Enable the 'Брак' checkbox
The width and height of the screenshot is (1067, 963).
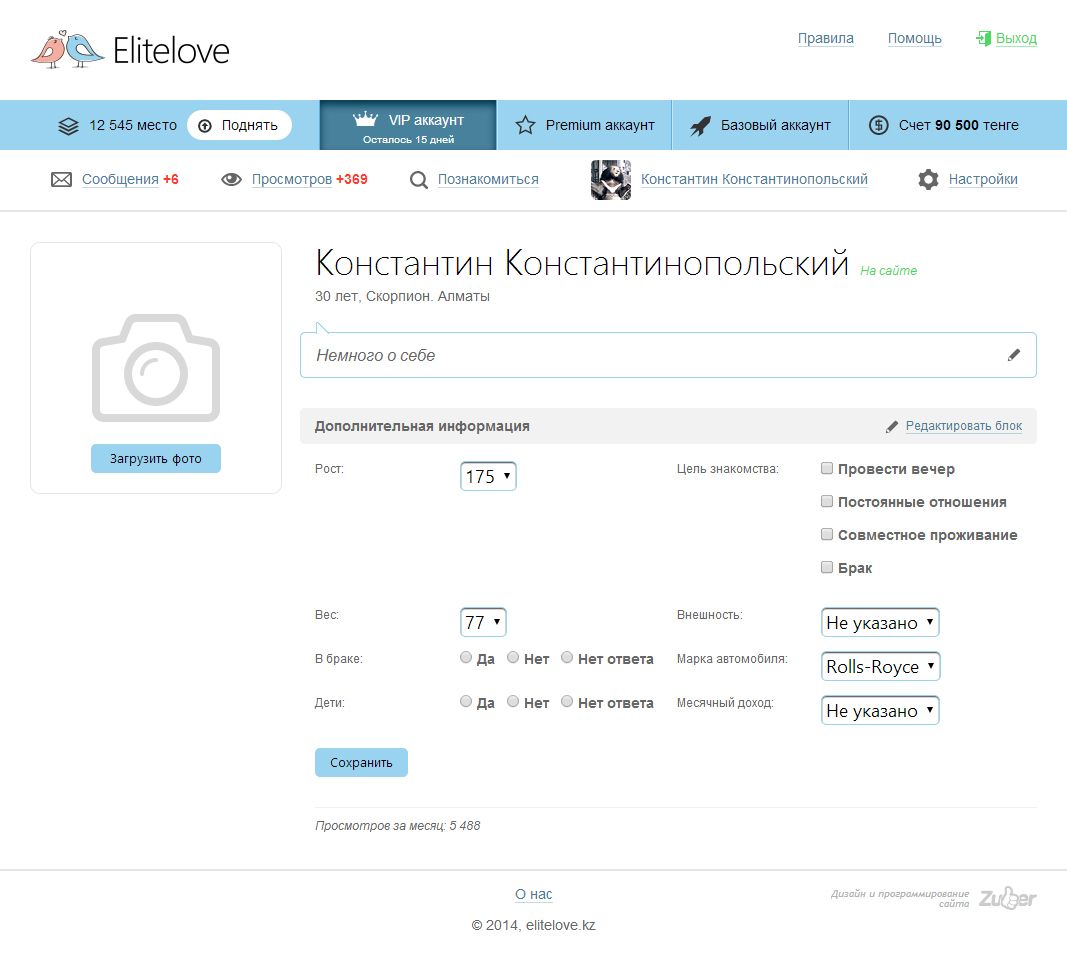[x=827, y=567]
